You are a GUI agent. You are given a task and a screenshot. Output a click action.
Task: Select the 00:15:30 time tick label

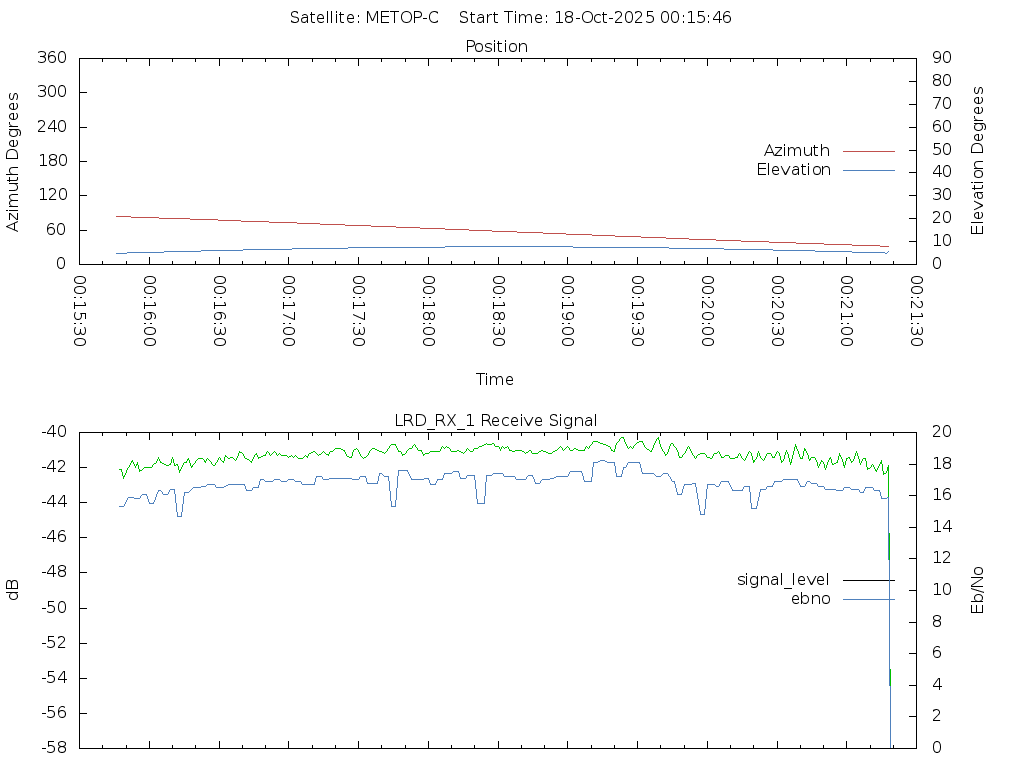pyautogui.click(x=80, y=312)
